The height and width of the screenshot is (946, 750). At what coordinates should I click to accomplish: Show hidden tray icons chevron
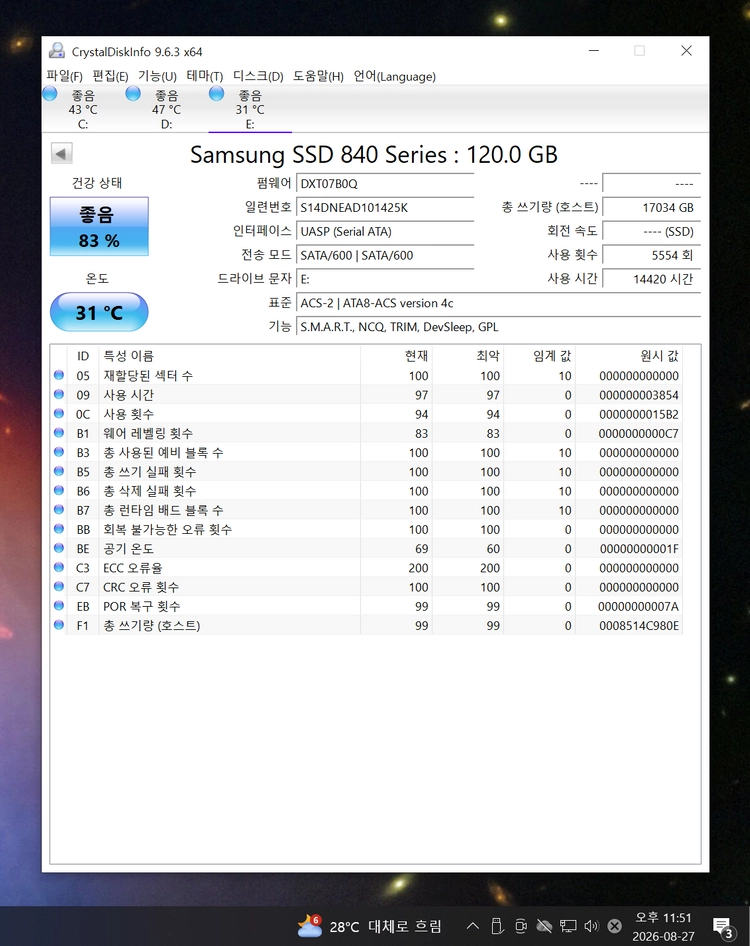pos(473,926)
